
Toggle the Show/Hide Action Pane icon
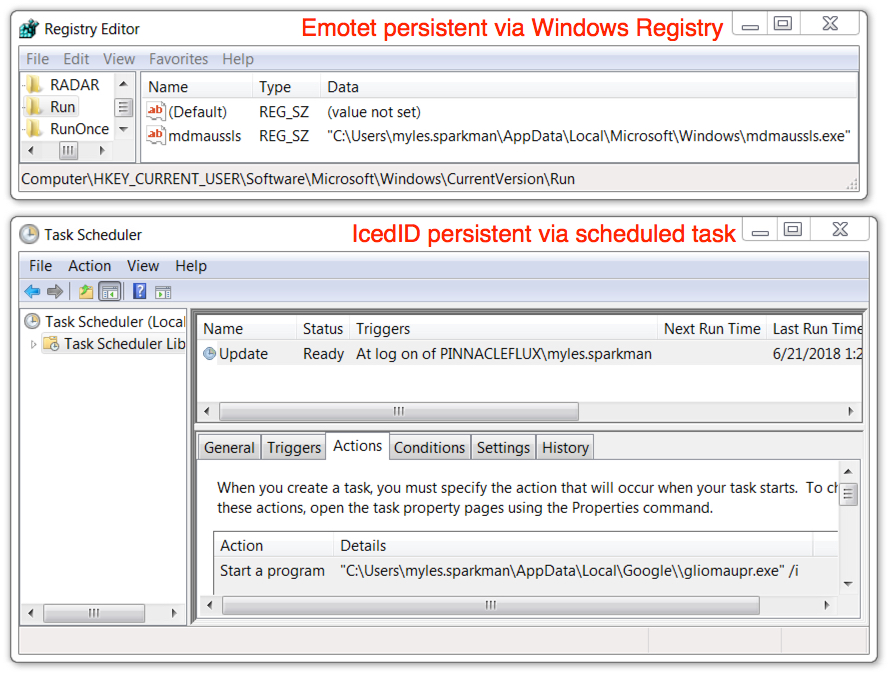pos(163,292)
